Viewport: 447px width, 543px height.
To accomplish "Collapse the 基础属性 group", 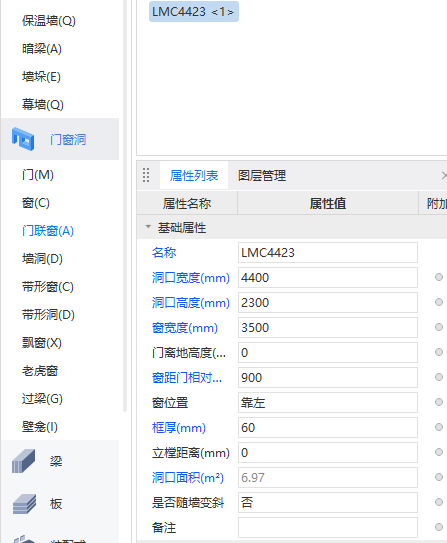I will tap(148, 227).
